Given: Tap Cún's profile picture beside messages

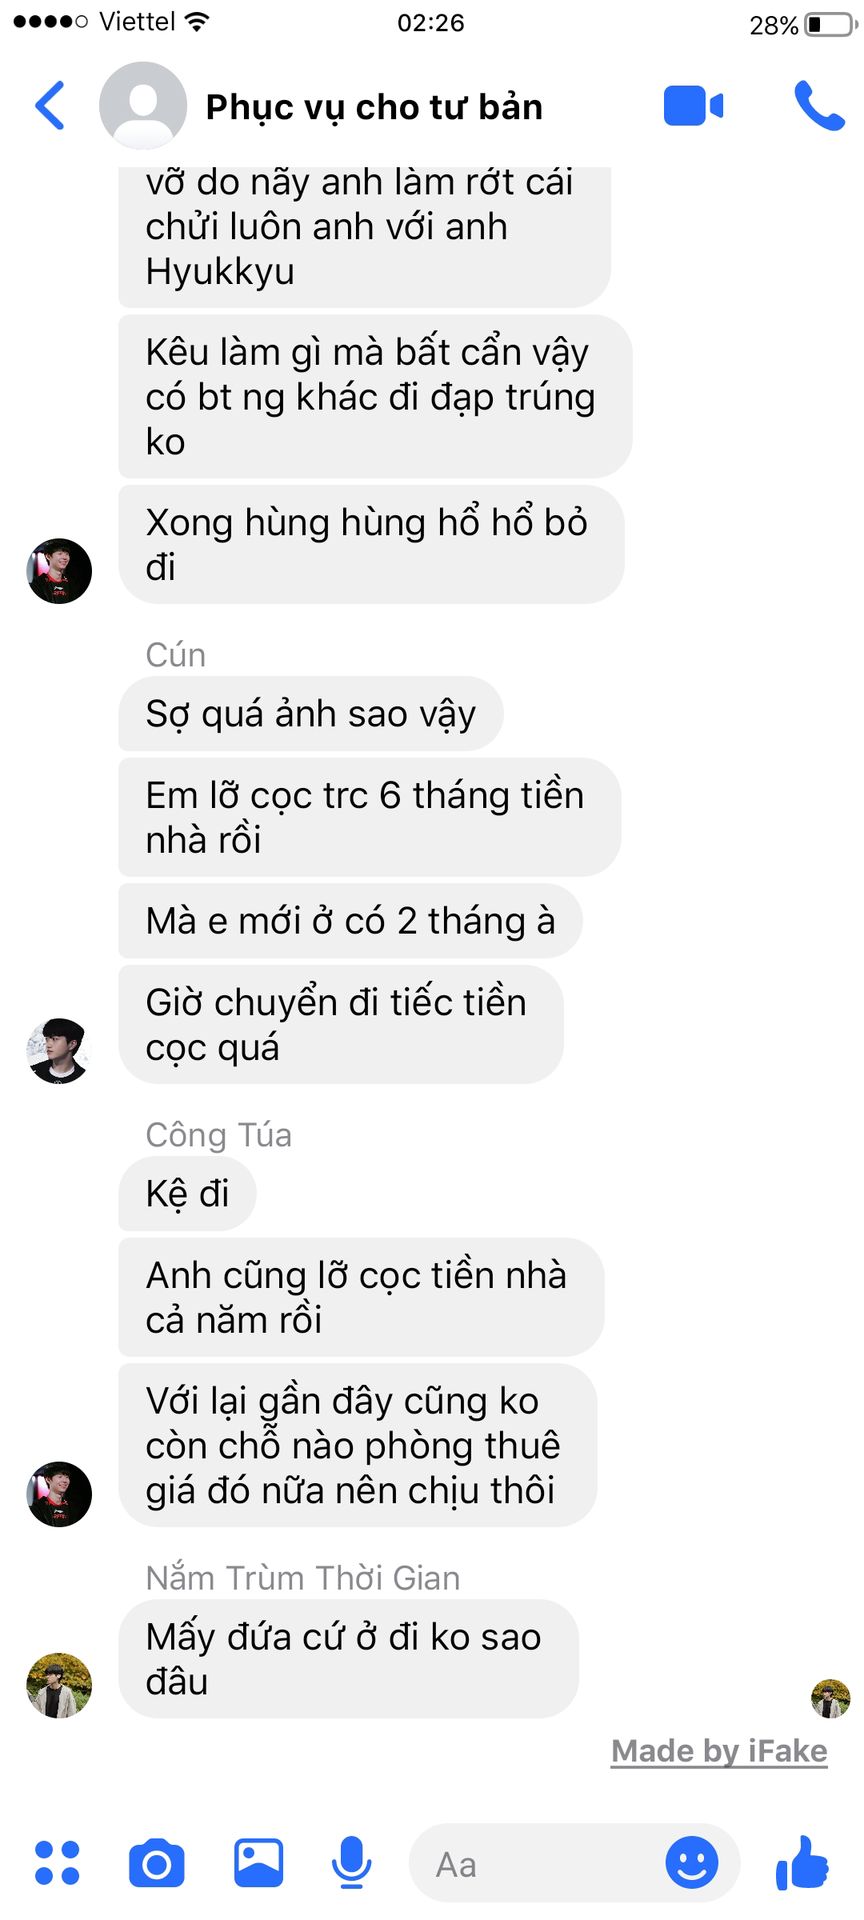Looking at the screenshot, I should [59, 1051].
